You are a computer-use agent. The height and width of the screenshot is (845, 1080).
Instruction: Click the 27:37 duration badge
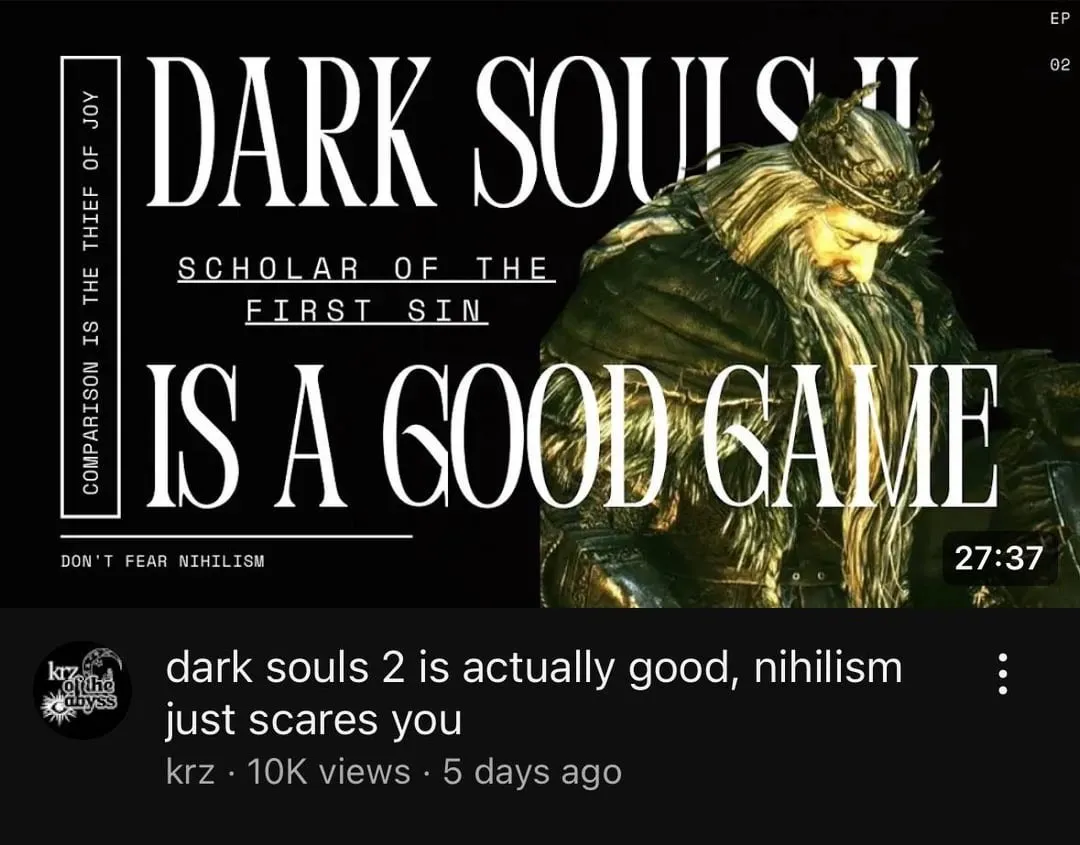pos(999,558)
